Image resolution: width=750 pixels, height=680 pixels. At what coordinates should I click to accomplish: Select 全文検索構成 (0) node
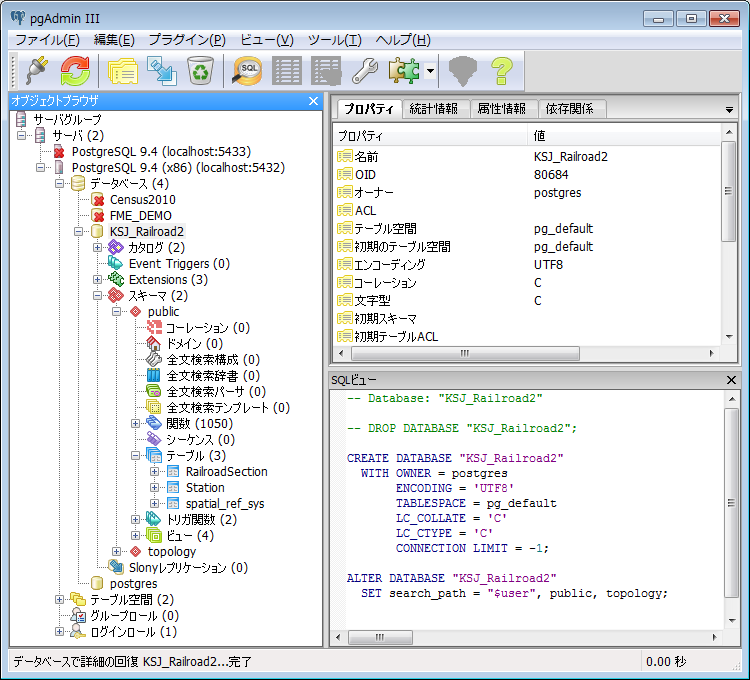213,360
